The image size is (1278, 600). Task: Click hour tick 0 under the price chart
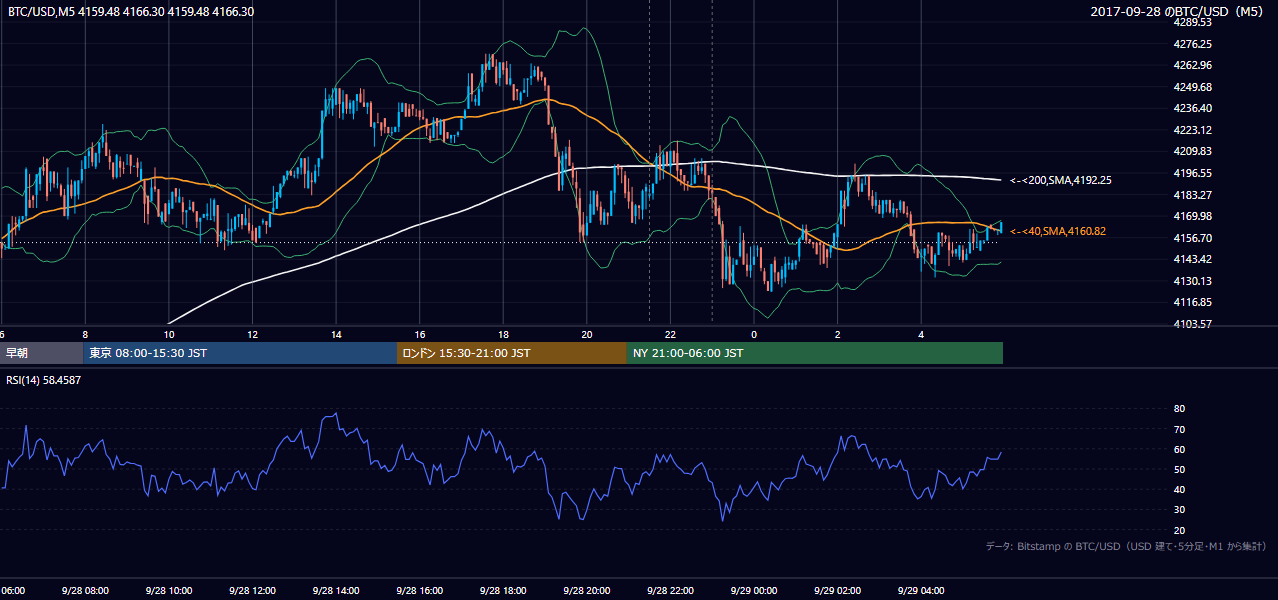coord(754,334)
